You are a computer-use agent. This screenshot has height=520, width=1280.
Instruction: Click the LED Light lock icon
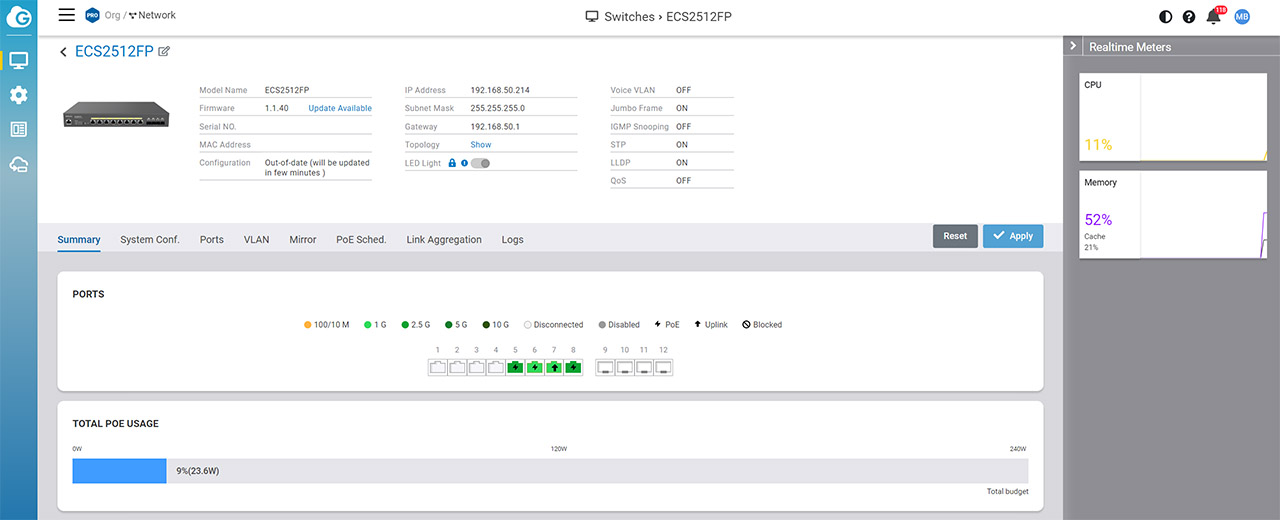pyautogui.click(x=452, y=163)
